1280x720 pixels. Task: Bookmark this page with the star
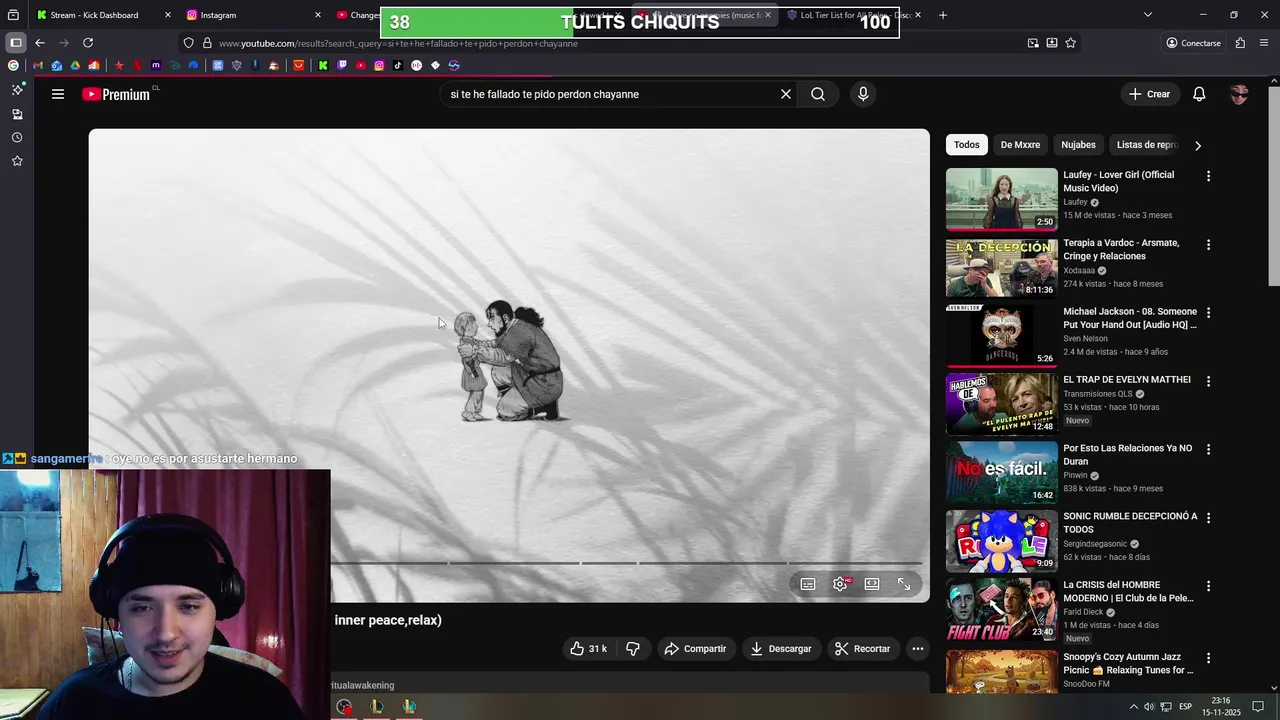tap(1071, 43)
